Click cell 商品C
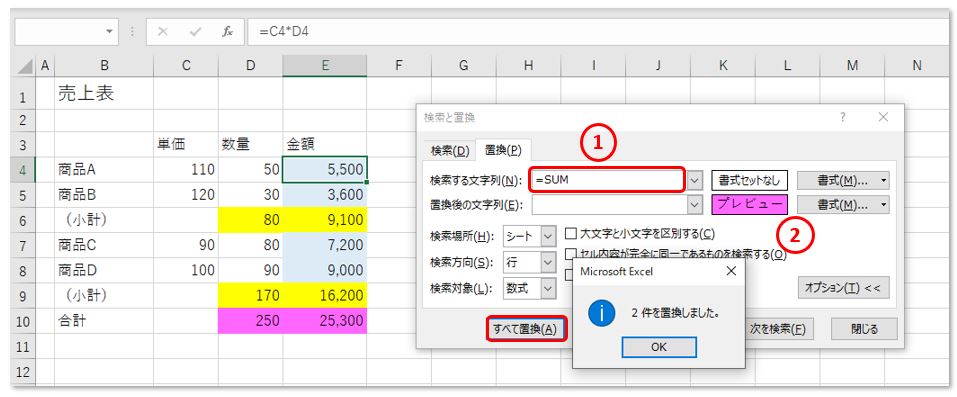957x397 pixels. [x=104, y=245]
